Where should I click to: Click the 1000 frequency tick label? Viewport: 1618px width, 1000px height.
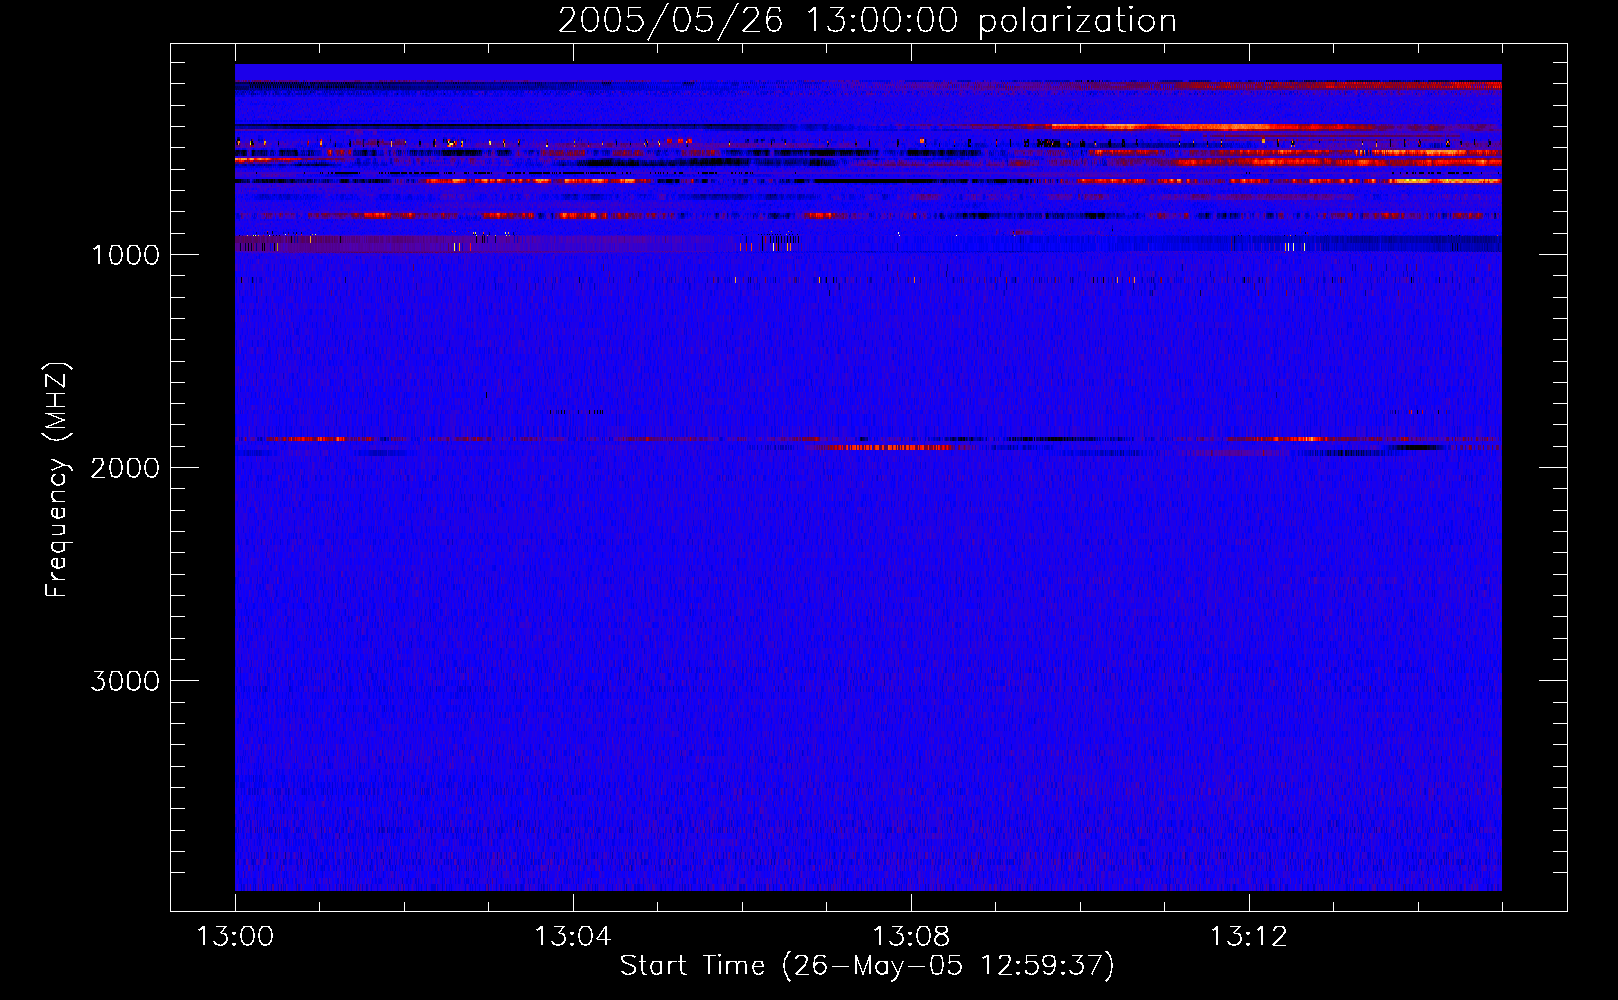(x=125, y=255)
